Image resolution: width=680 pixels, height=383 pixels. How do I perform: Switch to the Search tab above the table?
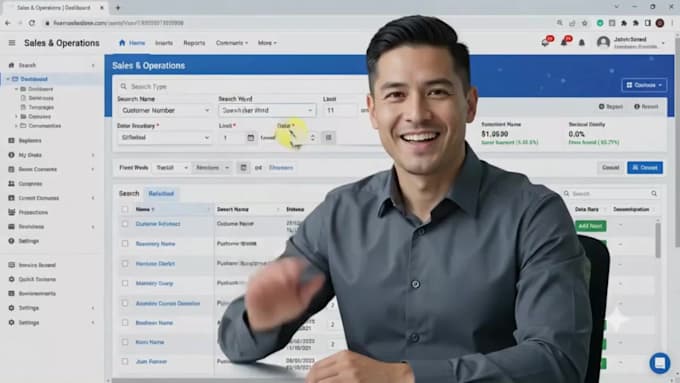click(x=129, y=193)
